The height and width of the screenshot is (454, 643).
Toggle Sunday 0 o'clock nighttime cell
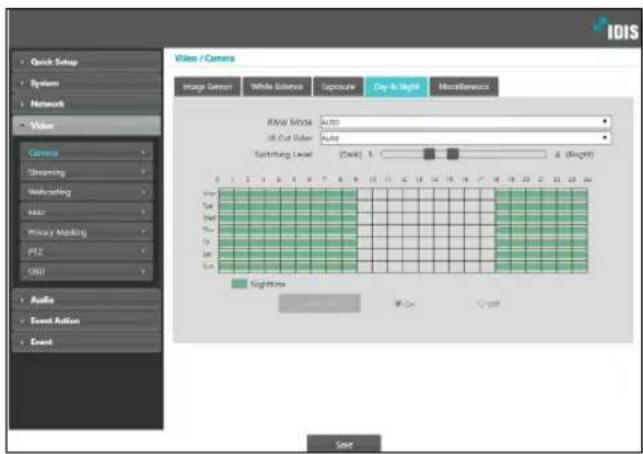pyautogui.click(x=226, y=267)
